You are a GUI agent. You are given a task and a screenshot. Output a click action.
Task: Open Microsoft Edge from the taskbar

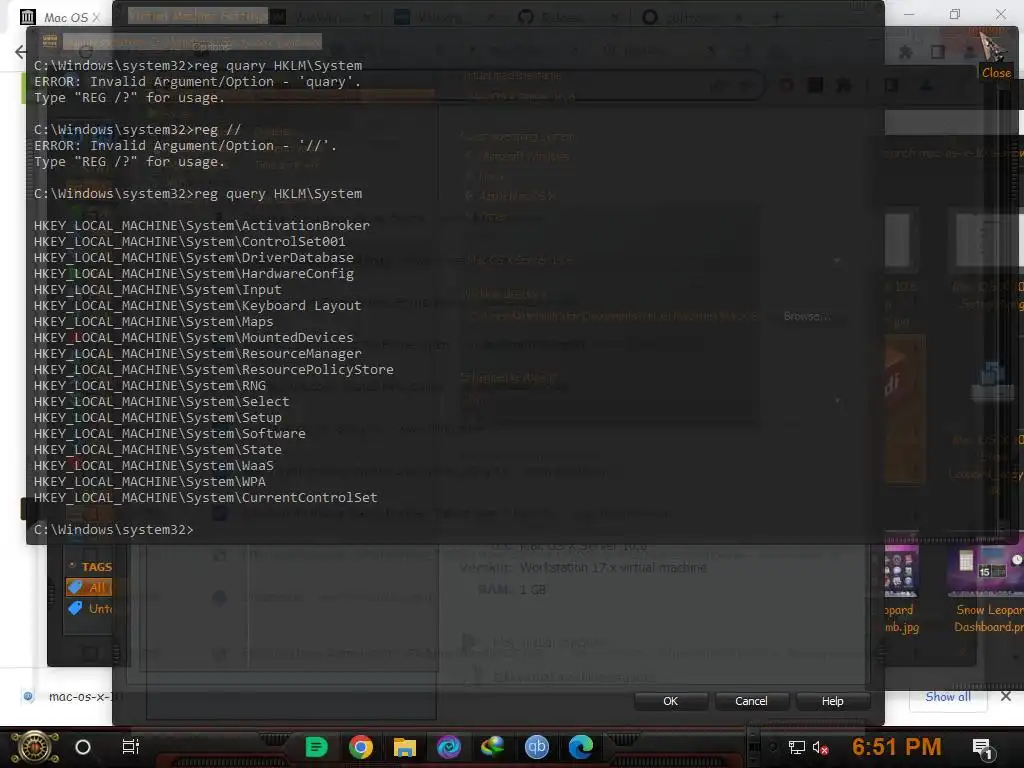(x=581, y=747)
